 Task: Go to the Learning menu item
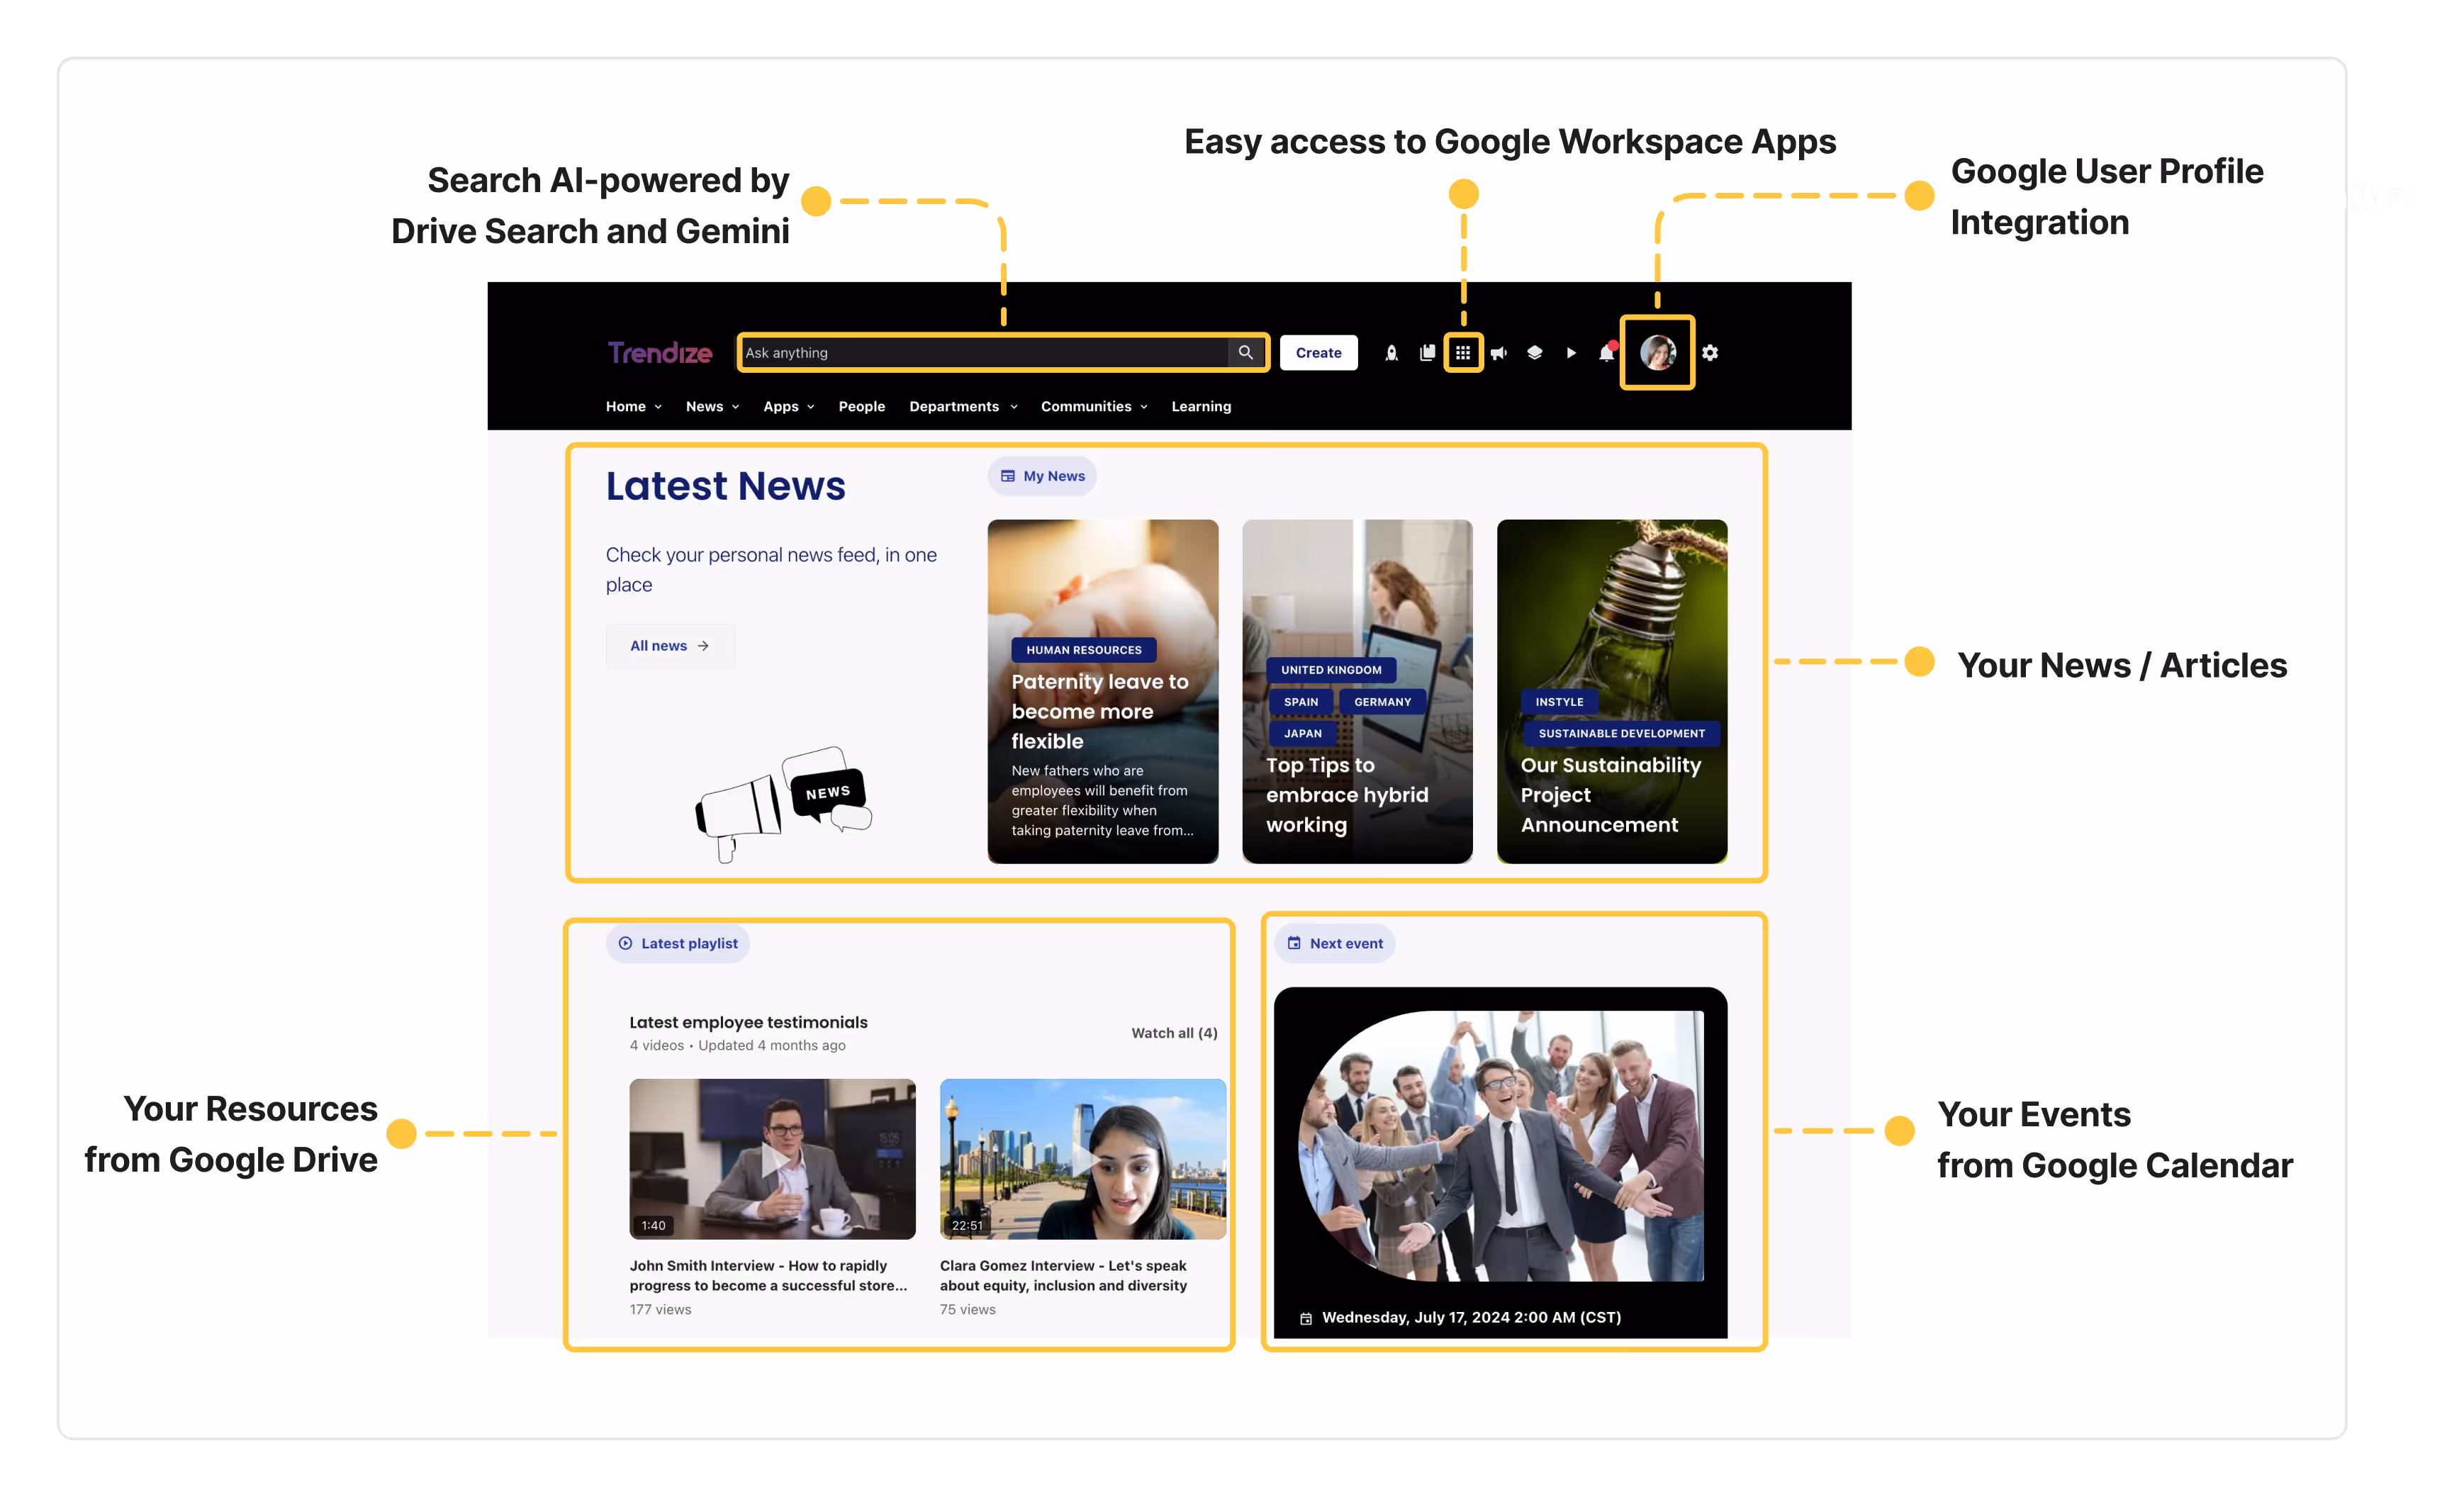point(1201,406)
